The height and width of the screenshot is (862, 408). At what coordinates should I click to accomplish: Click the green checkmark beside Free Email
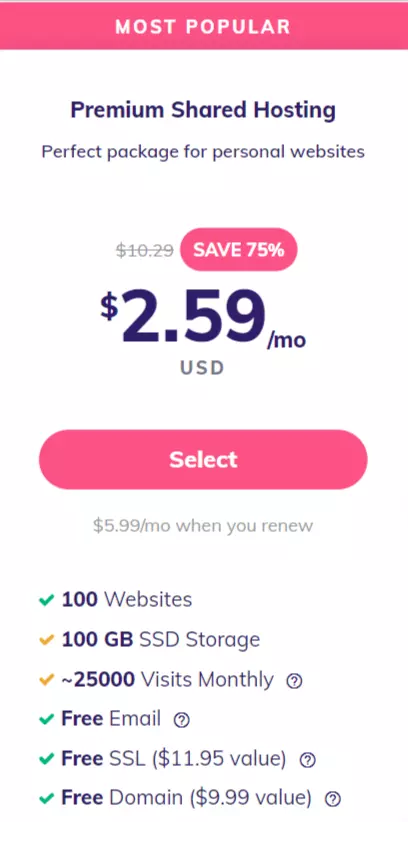[46, 719]
